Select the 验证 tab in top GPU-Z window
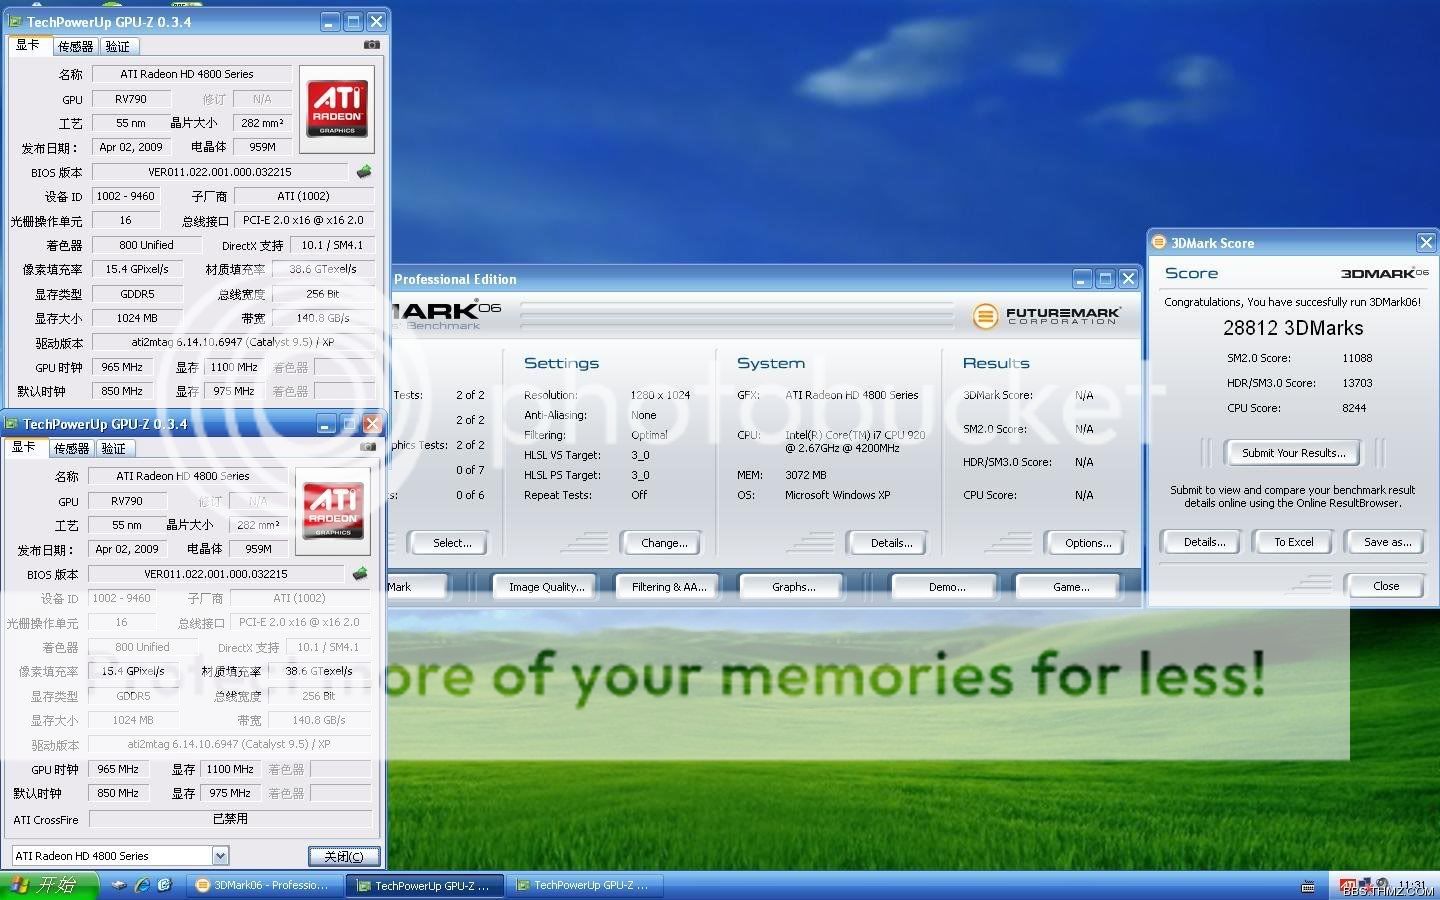1440x900 pixels. [x=118, y=46]
